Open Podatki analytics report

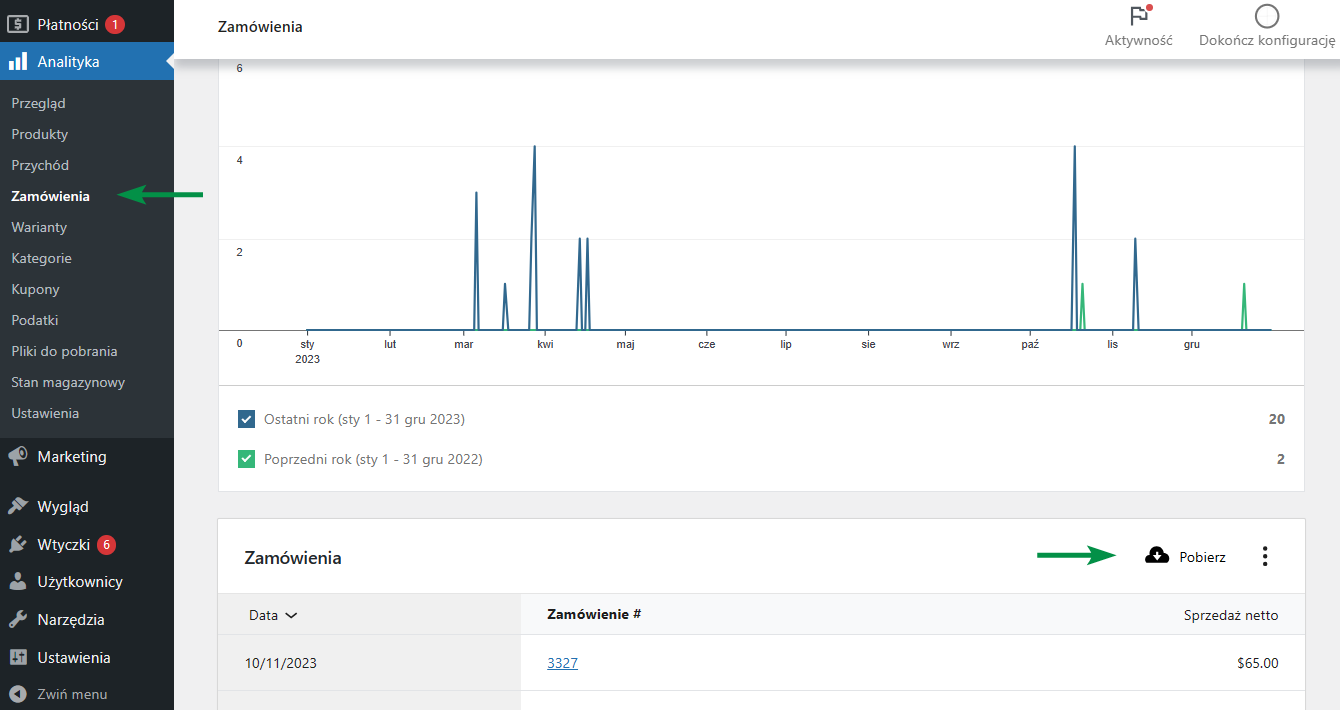click(35, 320)
